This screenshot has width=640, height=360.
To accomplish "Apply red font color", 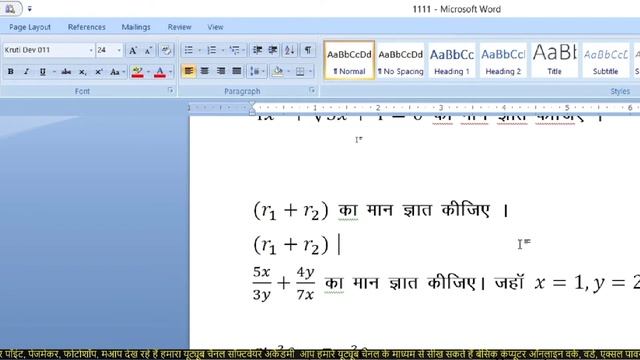I will tap(160, 72).
